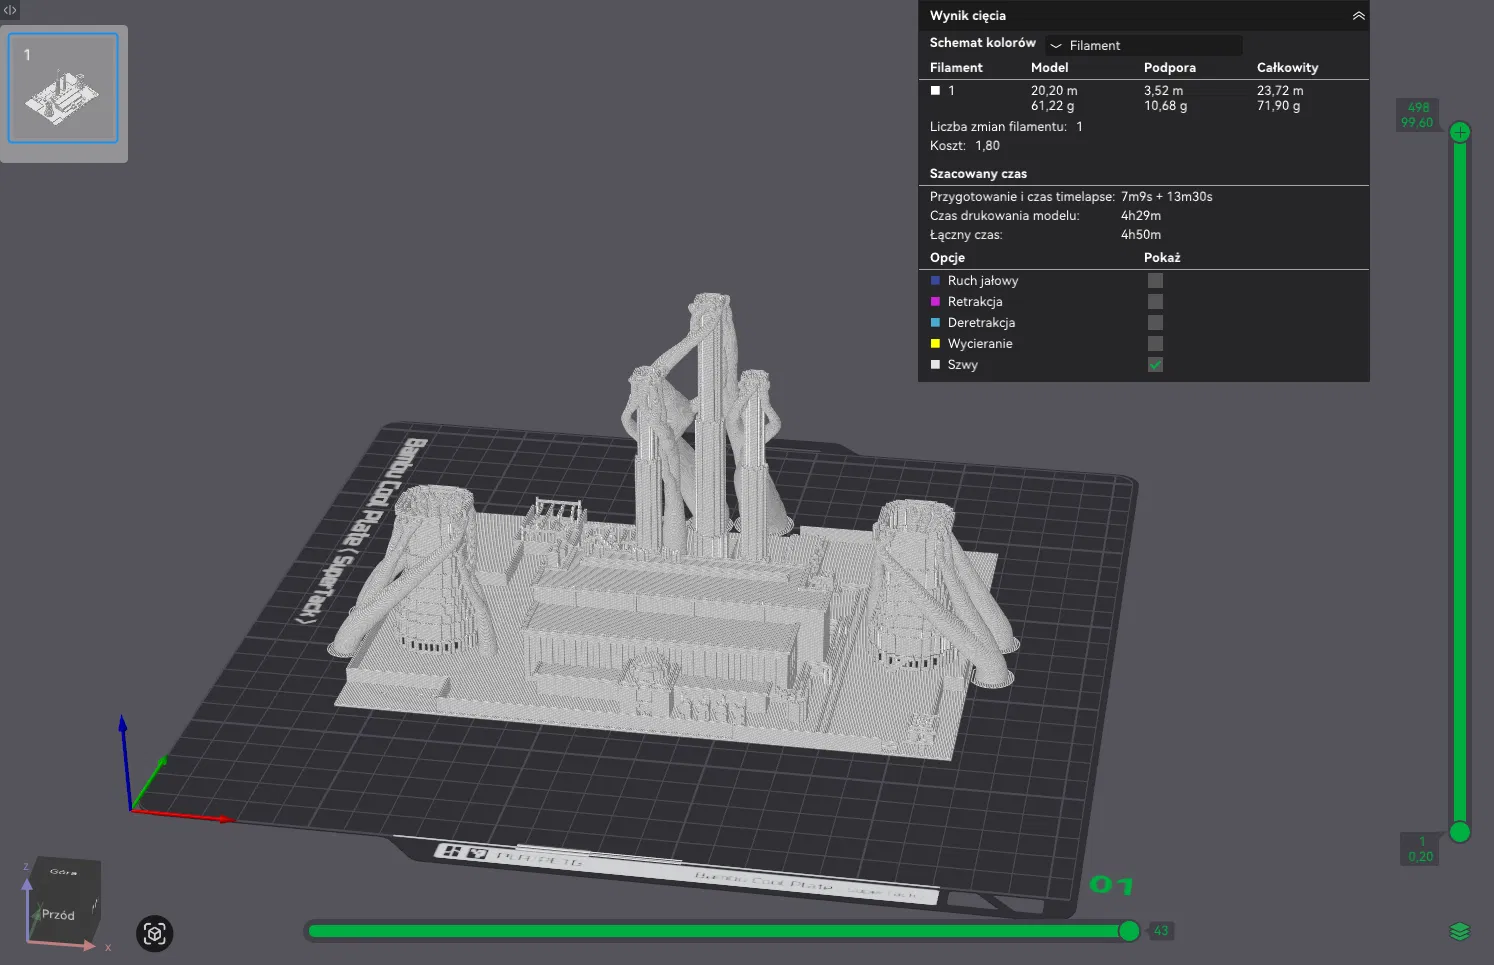This screenshot has height=965, width=1494.
Task: Click the 7m9s + 13m30s preparation time
Action: tap(1167, 197)
